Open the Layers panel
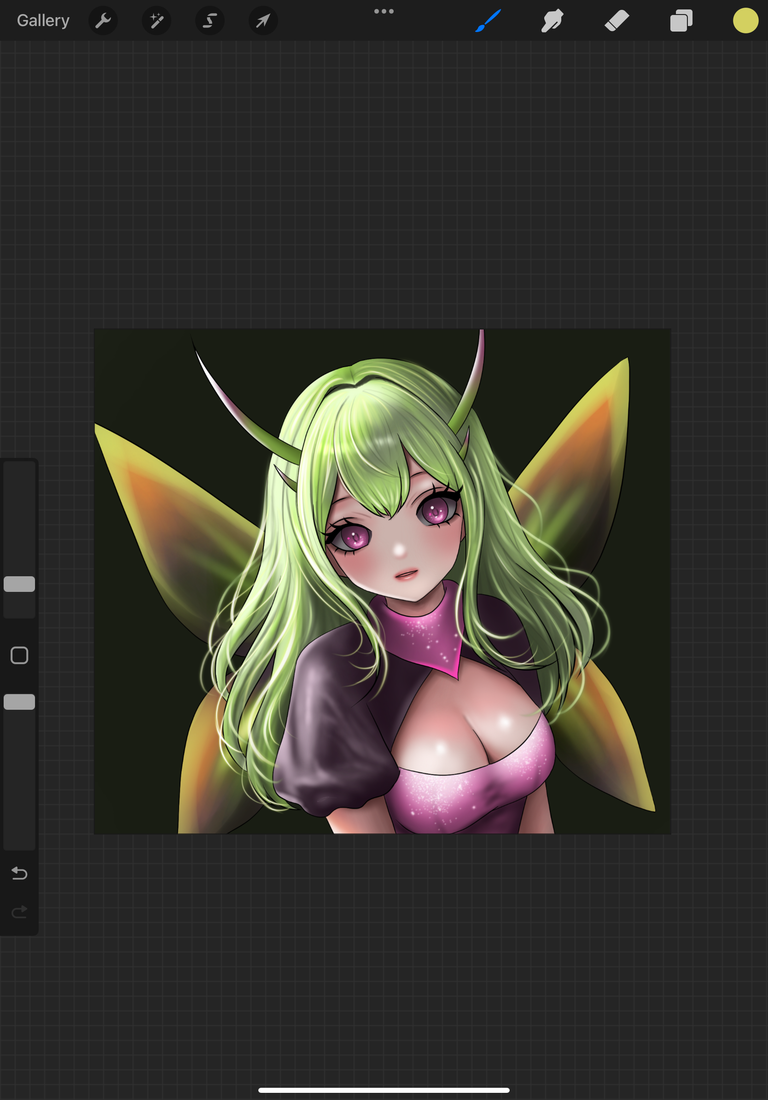The width and height of the screenshot is (768, 1100). click(x=681, y=21)
